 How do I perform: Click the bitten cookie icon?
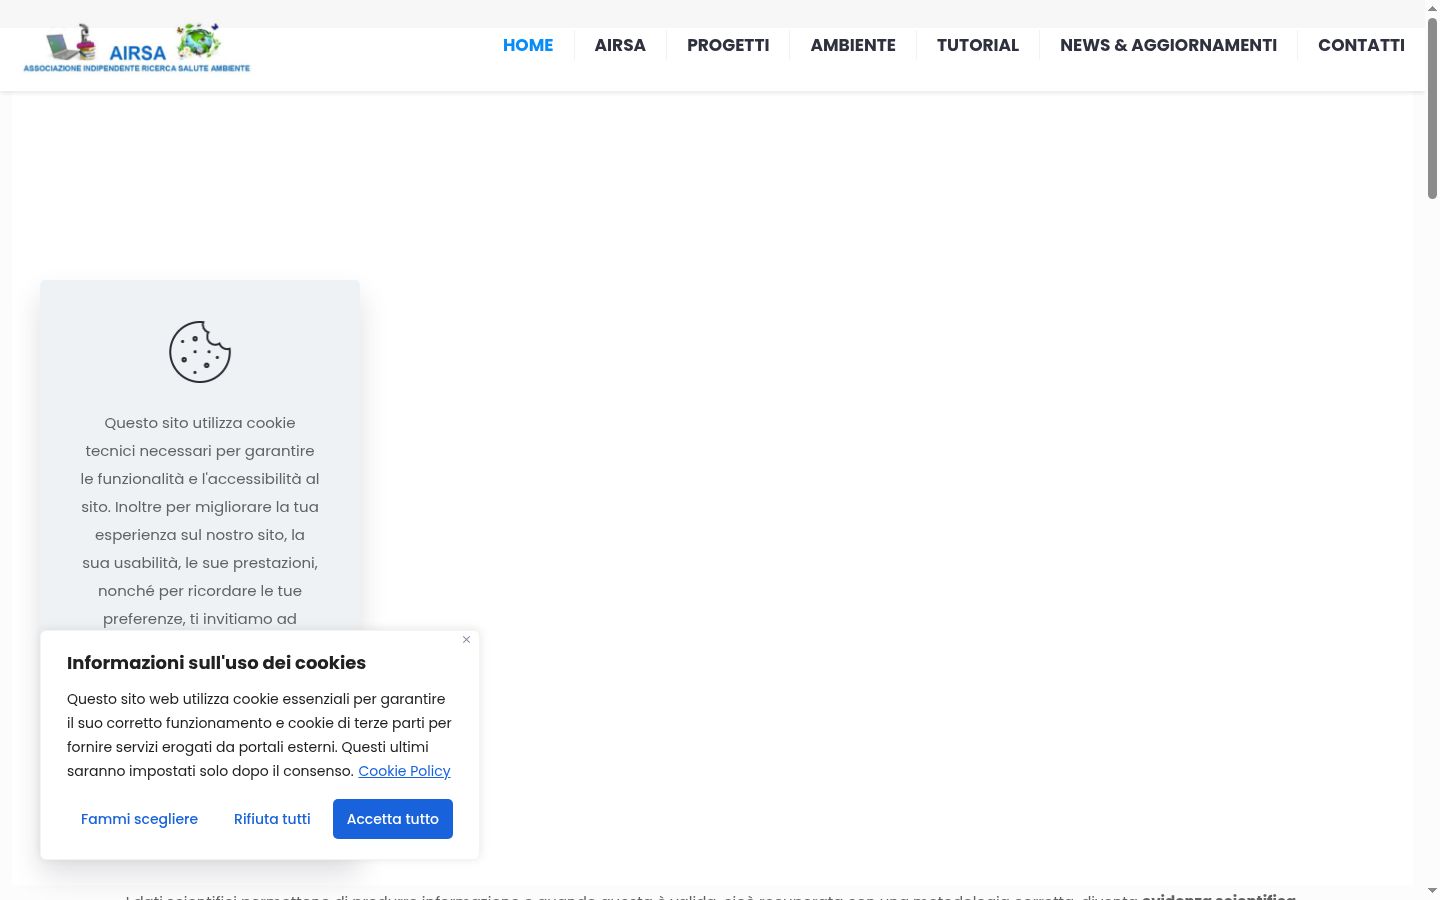(200, 352)
